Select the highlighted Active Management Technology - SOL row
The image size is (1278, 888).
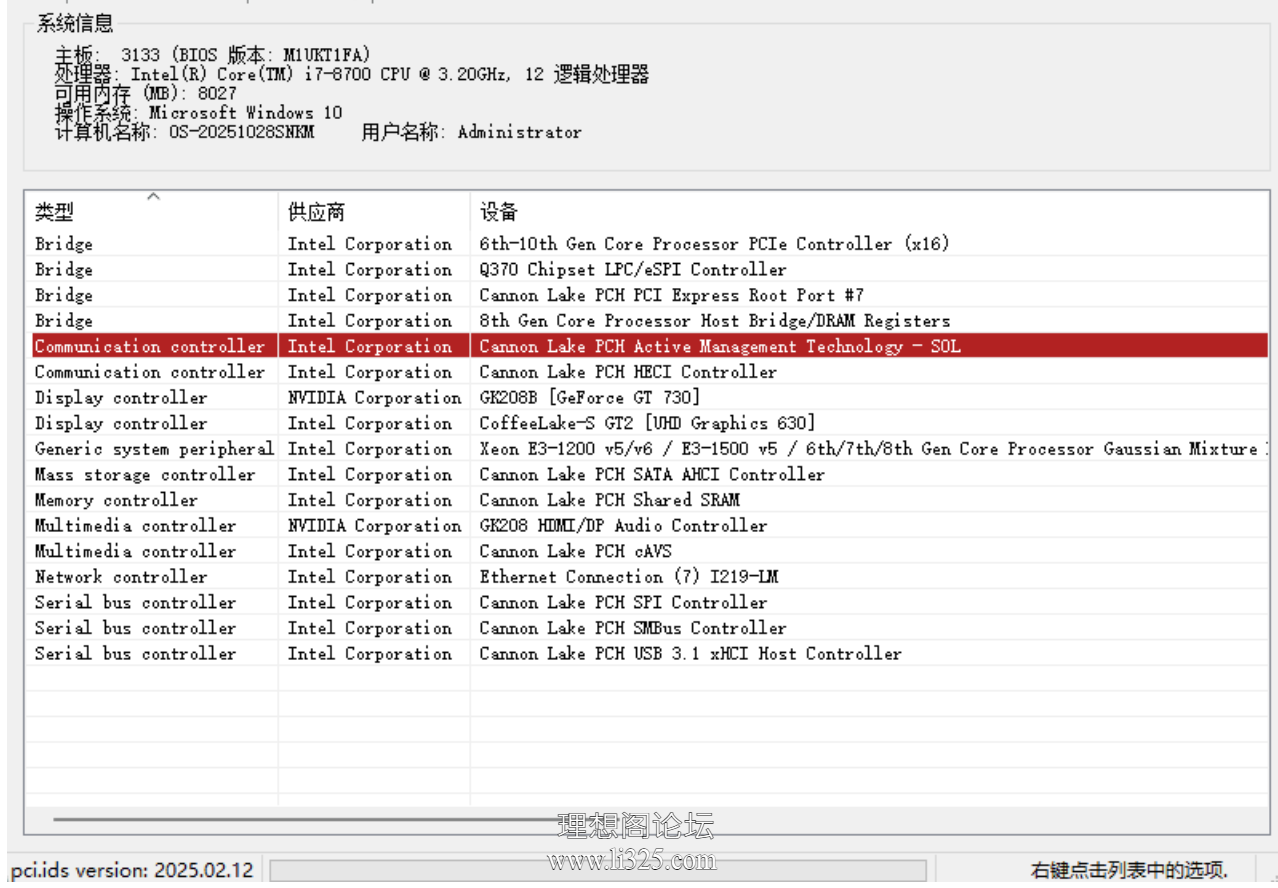(x=718, y=347)
